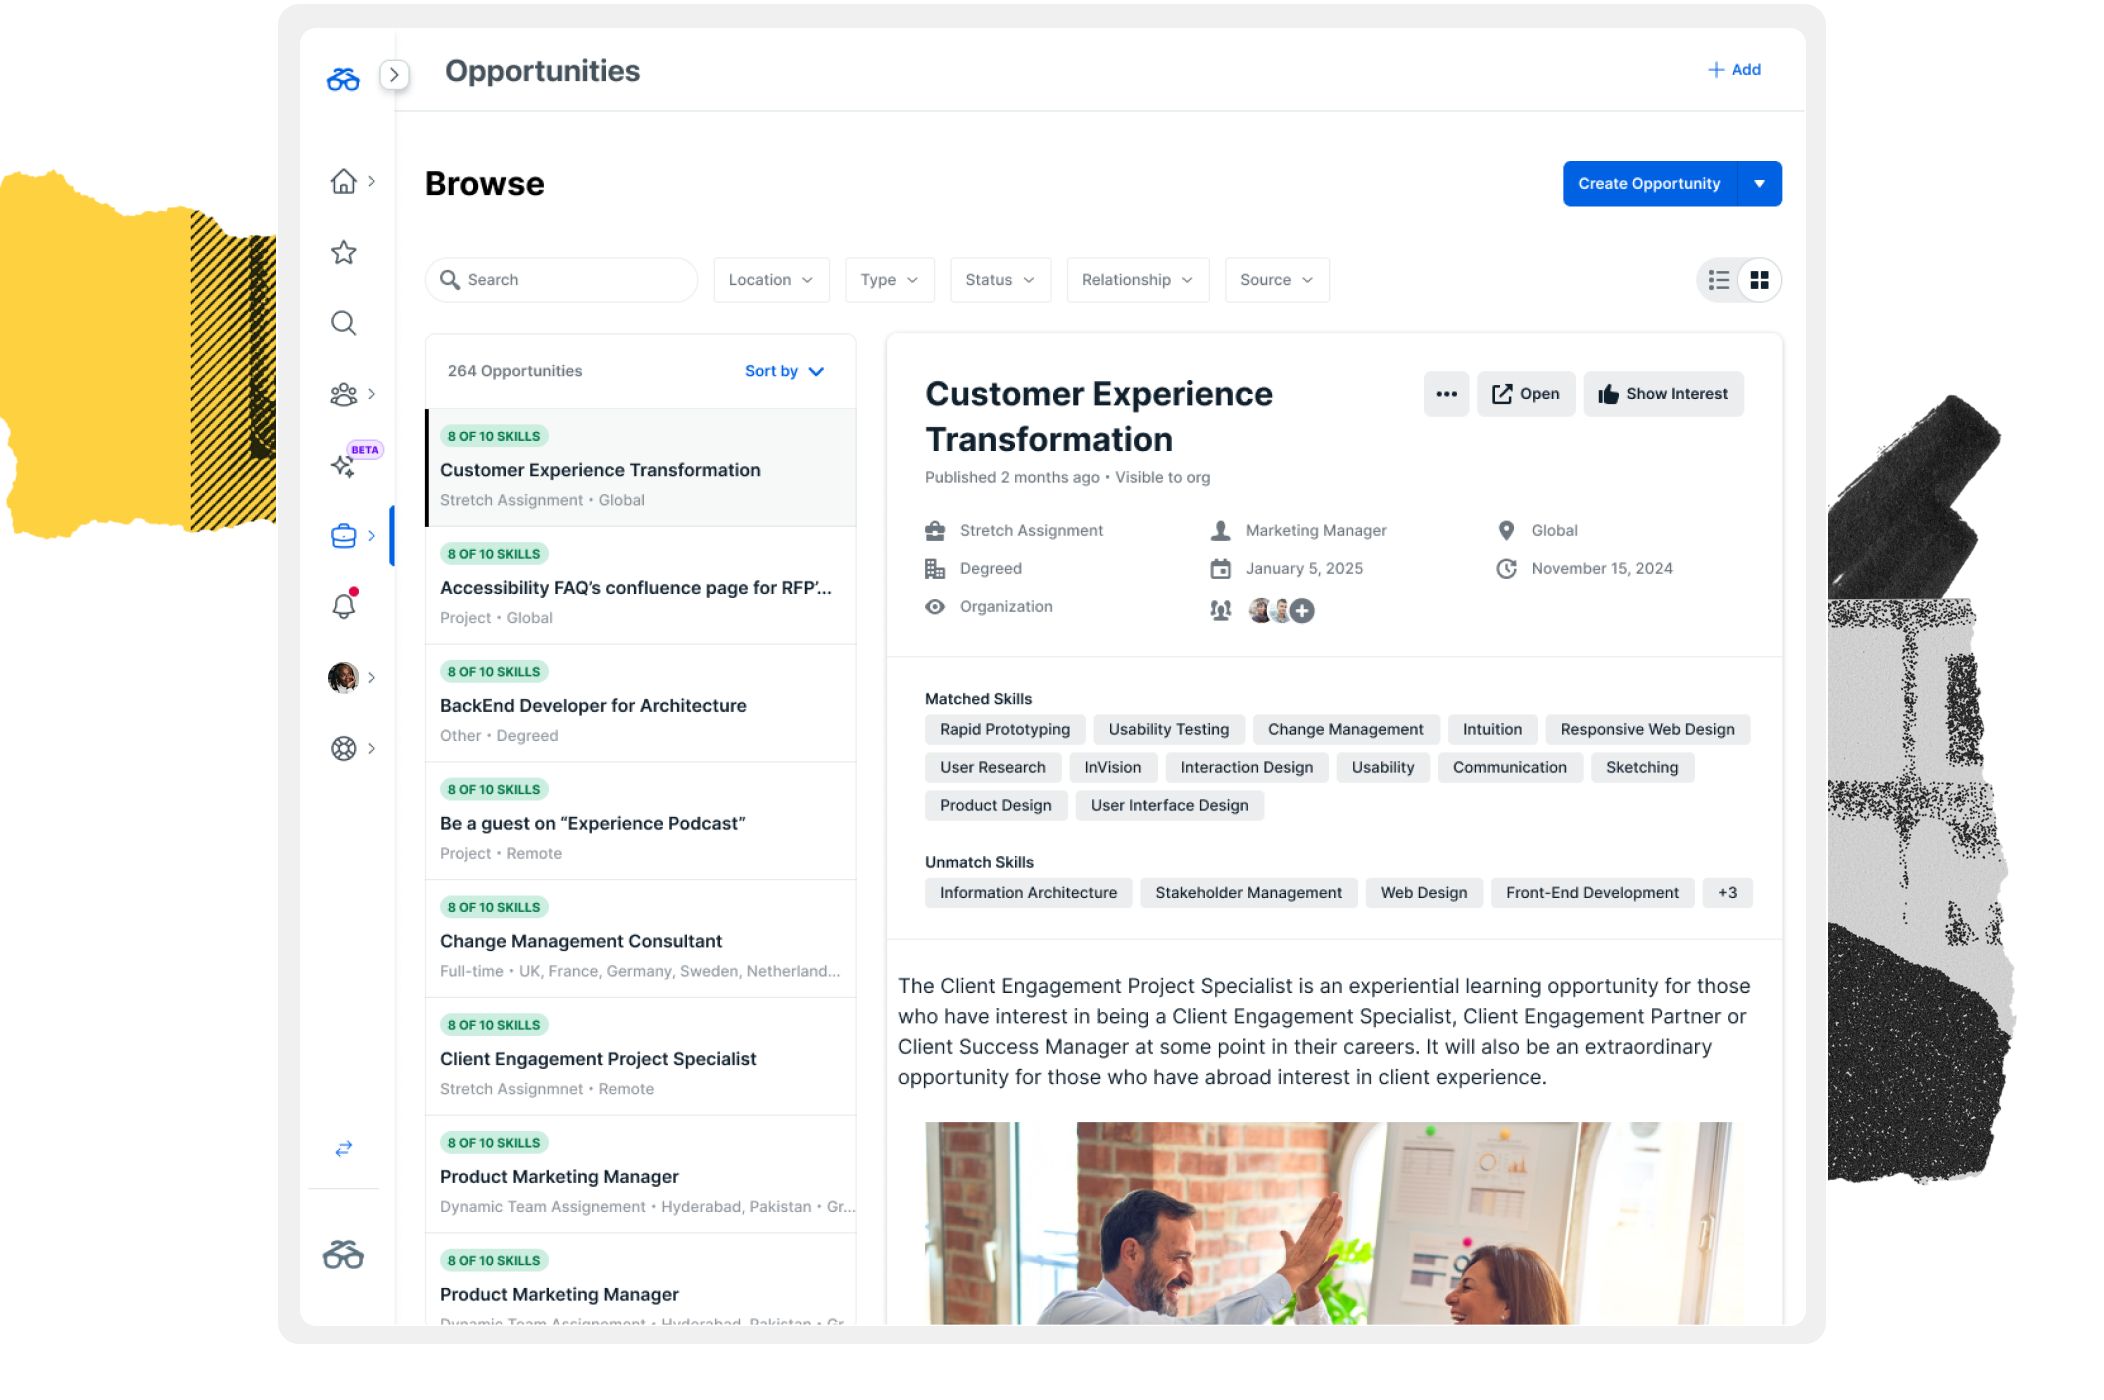
Task: Select the BackEnd Developer for Architecture opportunity
Action: pos(641,704)
